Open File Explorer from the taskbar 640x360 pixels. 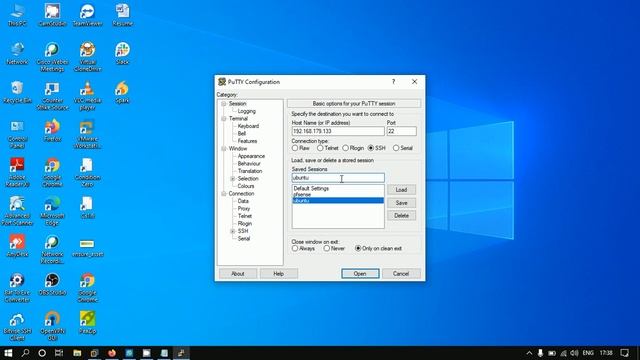point(77,353)
